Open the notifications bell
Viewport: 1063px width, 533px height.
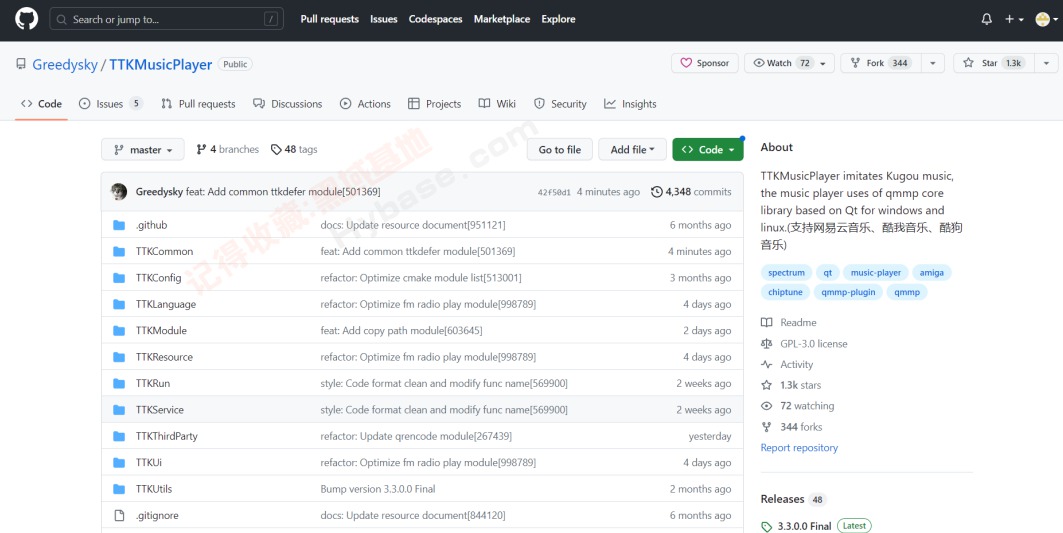pyautogui.click(x=986, y=19)
